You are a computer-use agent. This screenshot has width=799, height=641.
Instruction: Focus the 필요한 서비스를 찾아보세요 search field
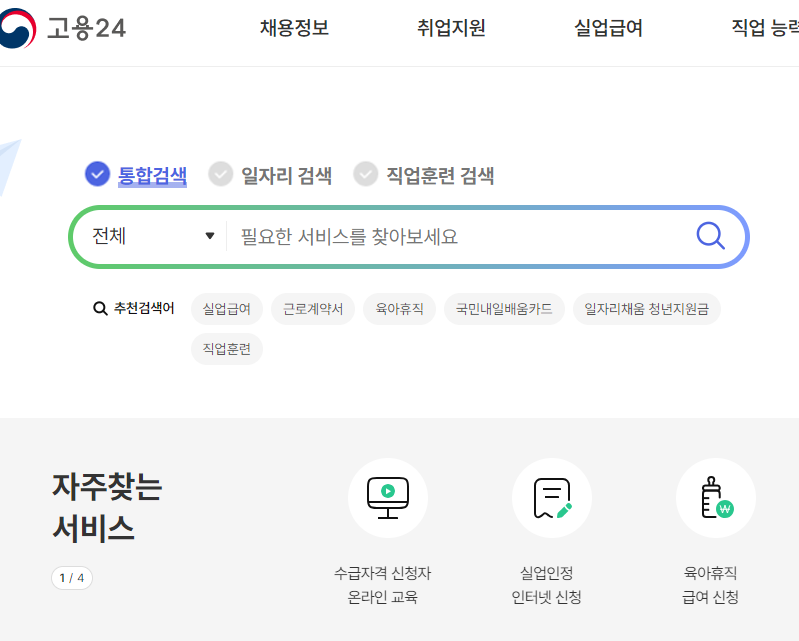459,236
